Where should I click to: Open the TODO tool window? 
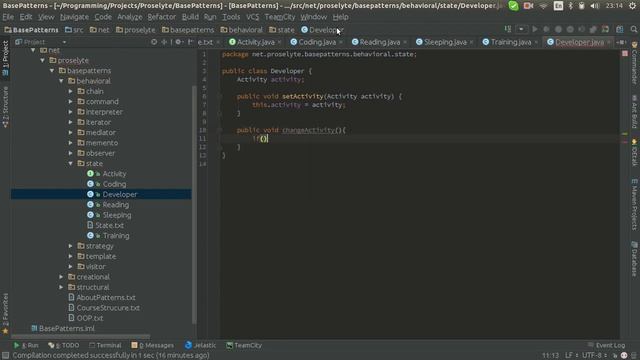(x=64, y=345)
